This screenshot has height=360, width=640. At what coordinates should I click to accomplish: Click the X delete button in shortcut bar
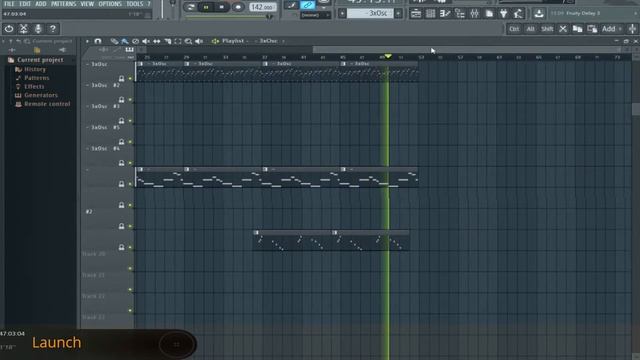[563, 29]
